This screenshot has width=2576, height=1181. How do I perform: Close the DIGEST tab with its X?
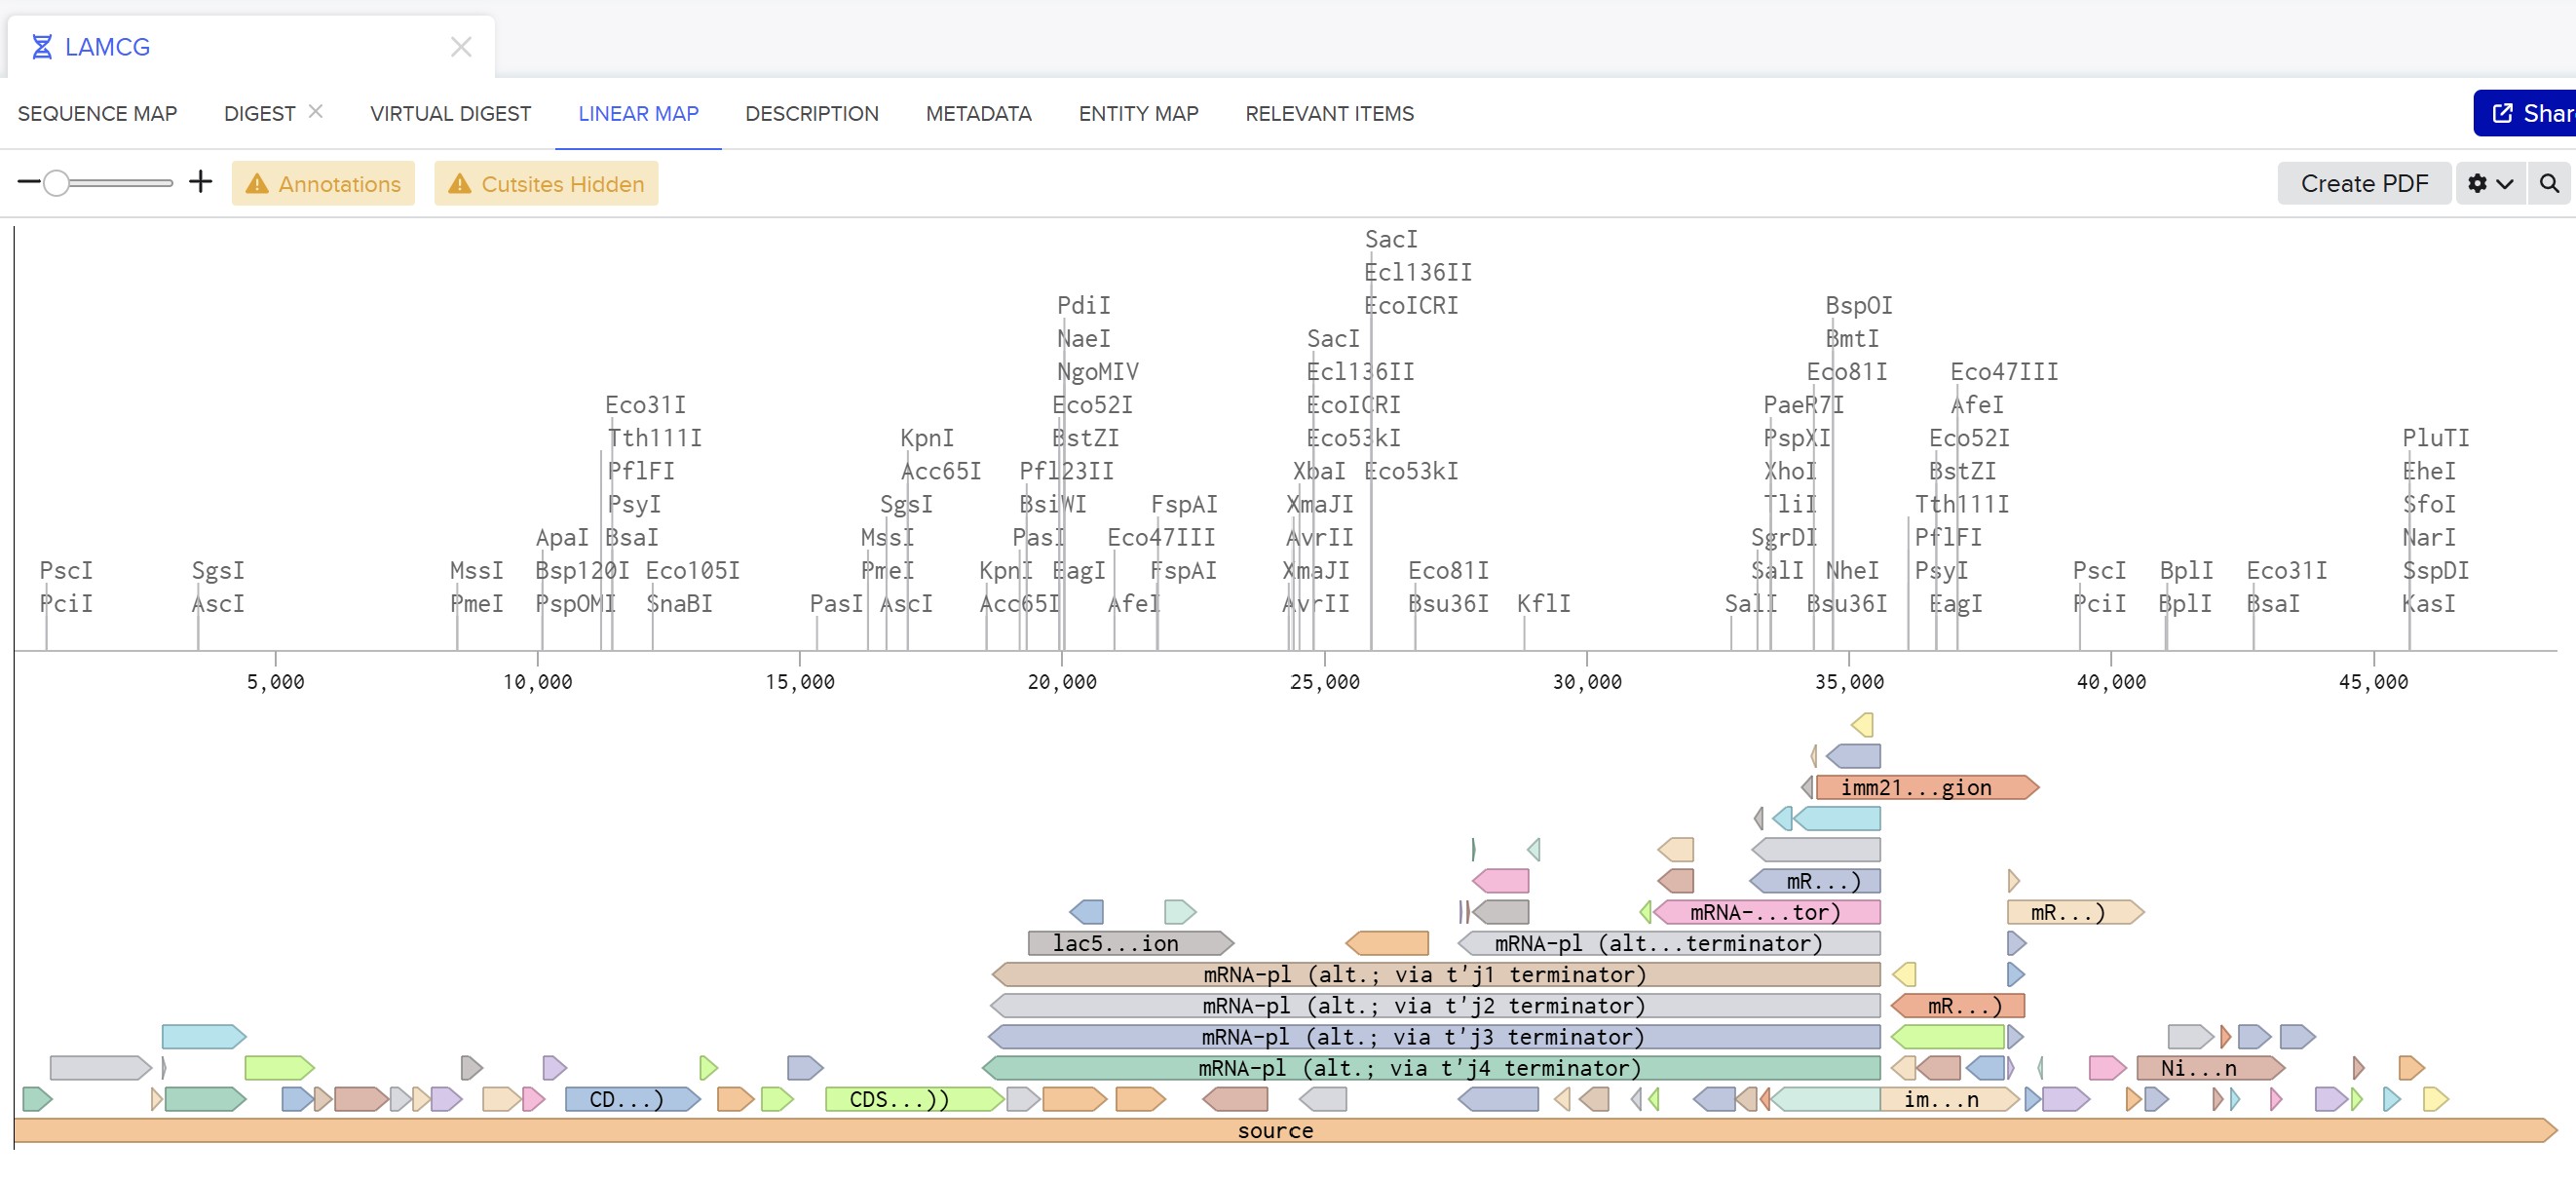point(316,112)
